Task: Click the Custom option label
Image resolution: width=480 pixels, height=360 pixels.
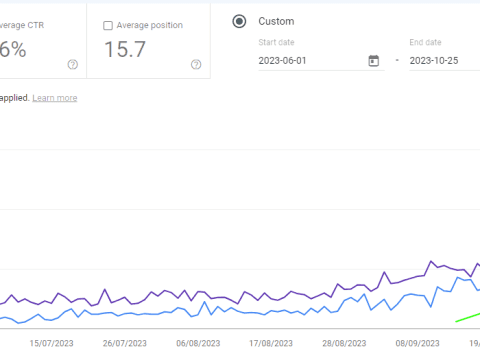Action: point(276,21)
